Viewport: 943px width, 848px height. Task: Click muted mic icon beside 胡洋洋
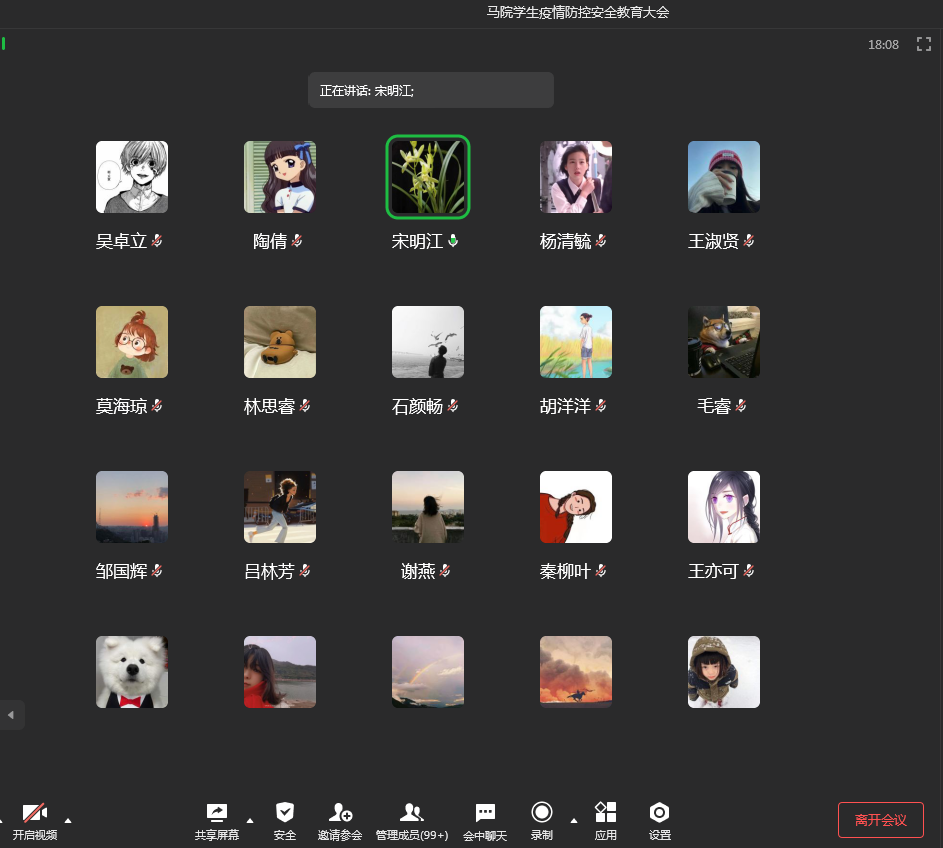[x=601, y=406]
